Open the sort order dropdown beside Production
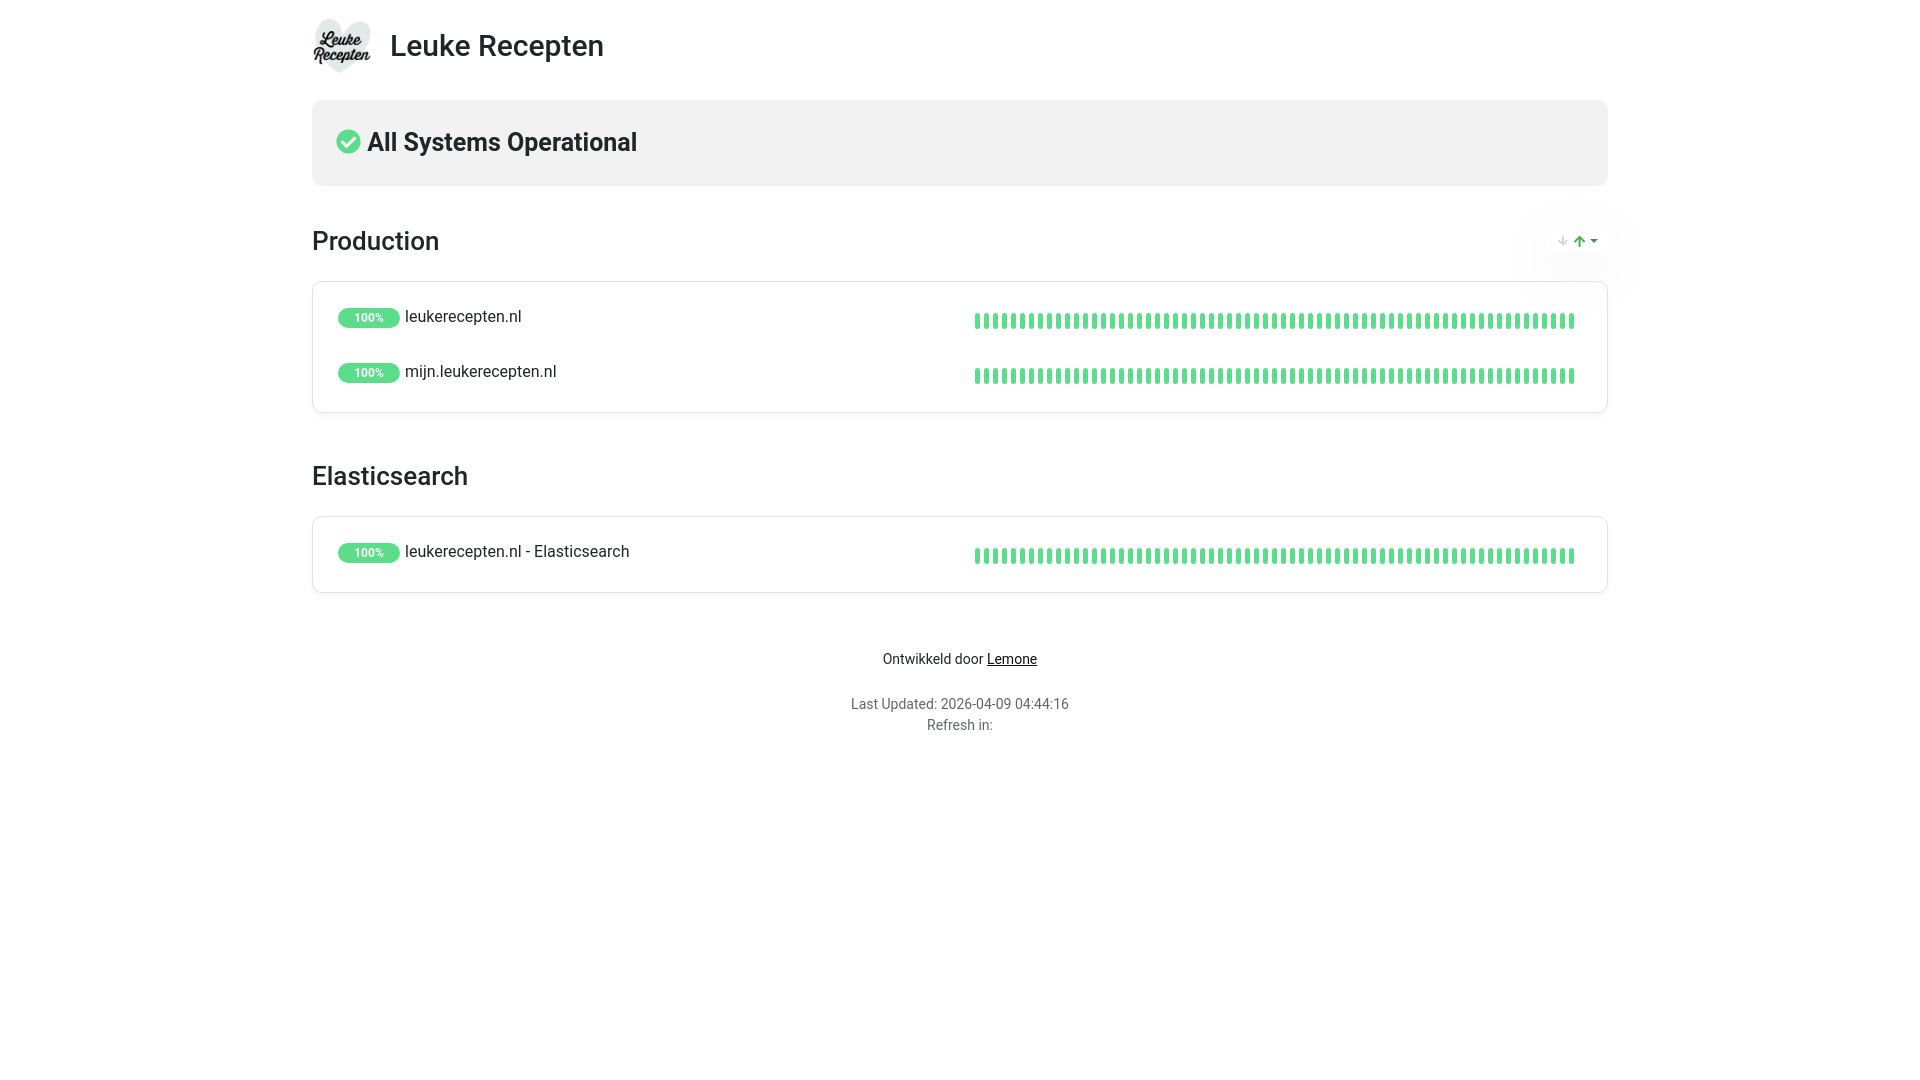The height and width of the screenshot is (1080, 1920). pos(1578,241)
